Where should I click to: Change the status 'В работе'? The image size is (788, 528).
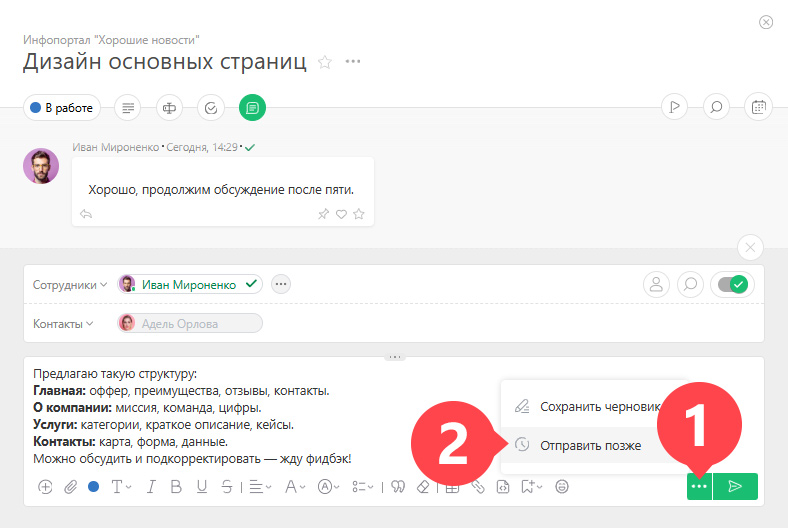click(62, 108)
